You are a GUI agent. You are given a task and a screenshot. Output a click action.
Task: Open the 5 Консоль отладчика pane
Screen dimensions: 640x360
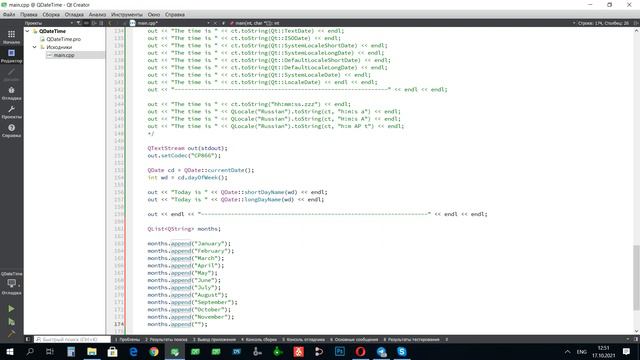(x=303, y=339)
